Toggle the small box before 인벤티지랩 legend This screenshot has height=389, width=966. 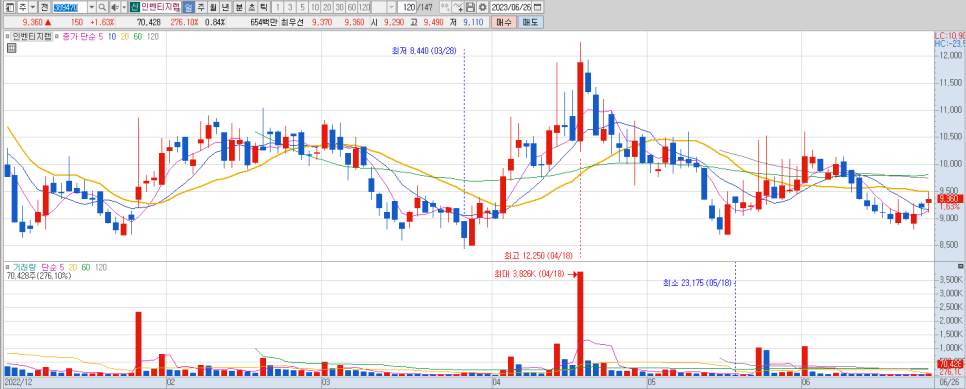point(7,36)
